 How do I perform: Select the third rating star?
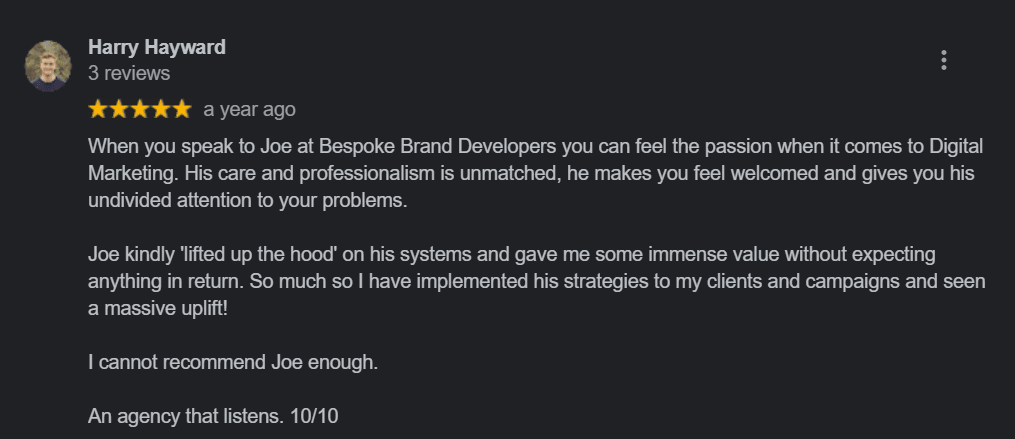click(x=140, y=108)
